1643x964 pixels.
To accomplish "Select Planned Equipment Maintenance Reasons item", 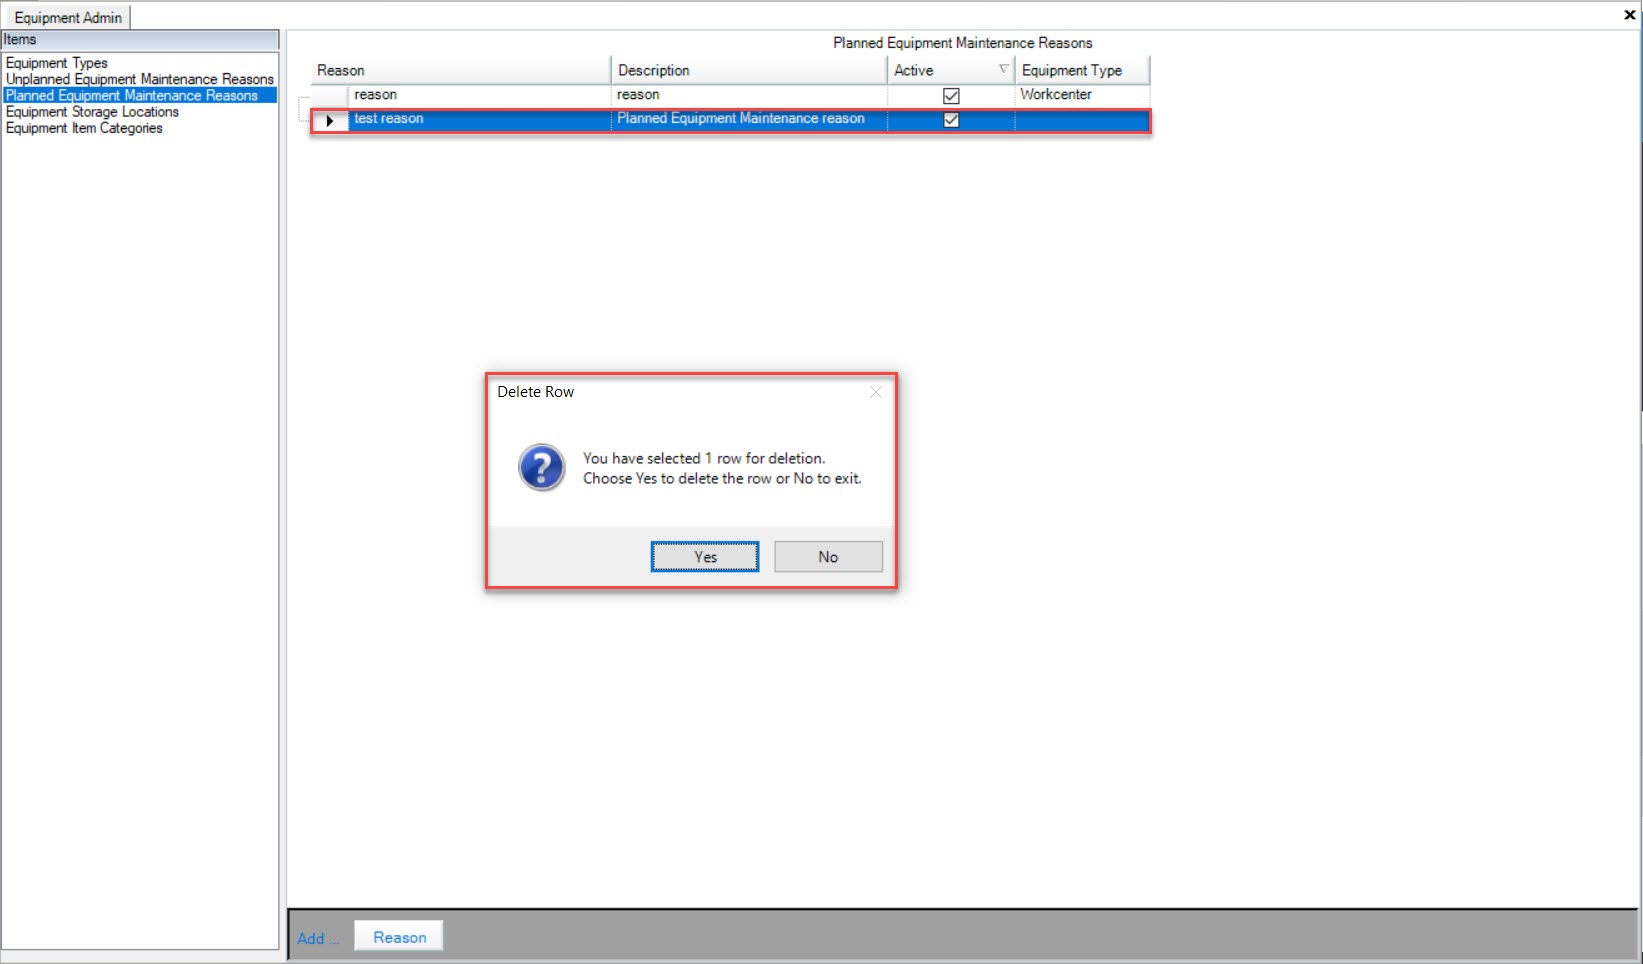I will 140,96.
